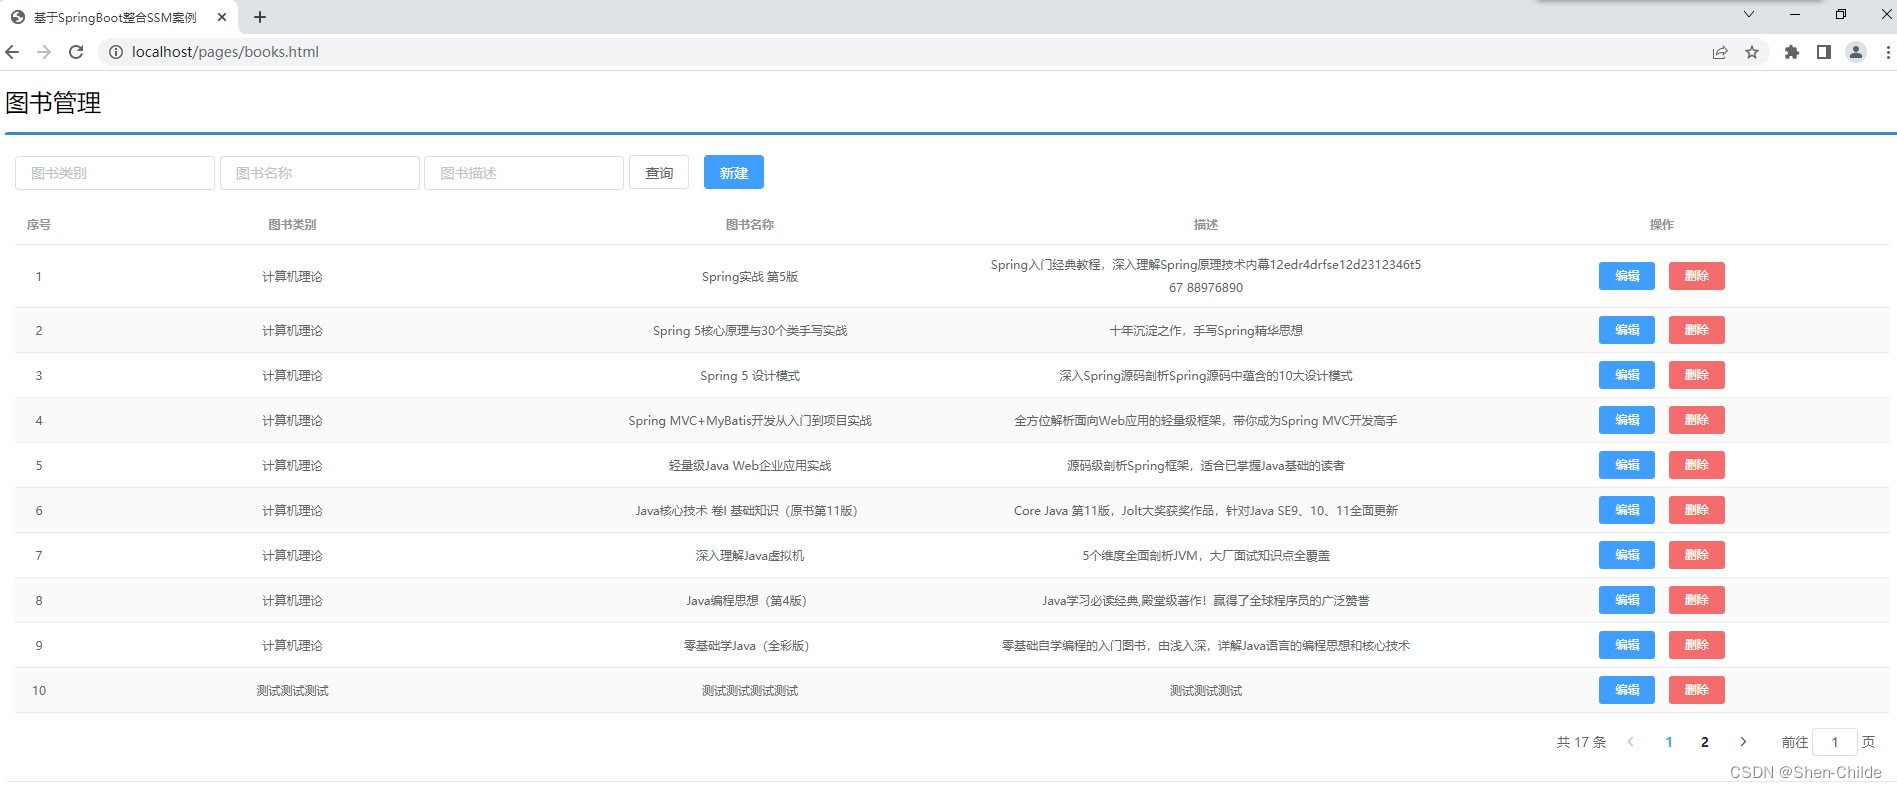Viewport: 1897px width, 788px height.
Task: Select pagination page 1
Action: click(x=1669, y=742)
